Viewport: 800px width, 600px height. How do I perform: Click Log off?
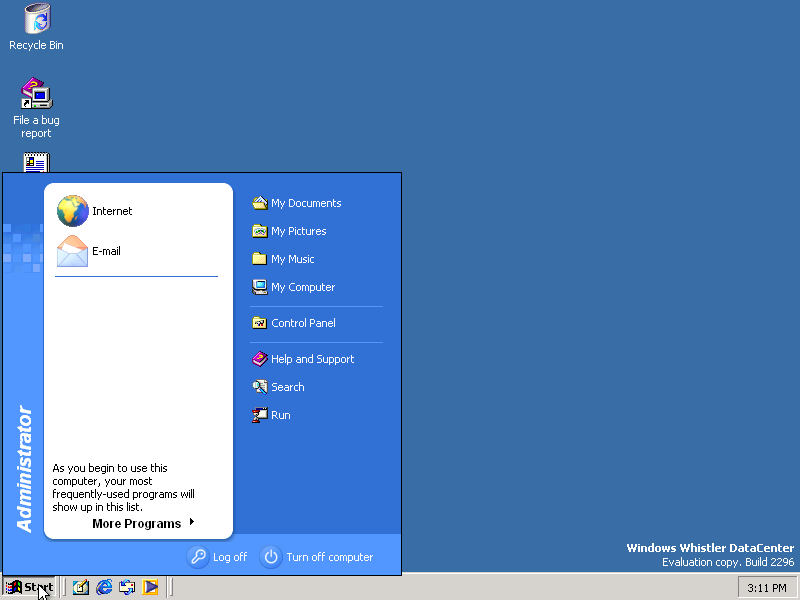[217, 556]
